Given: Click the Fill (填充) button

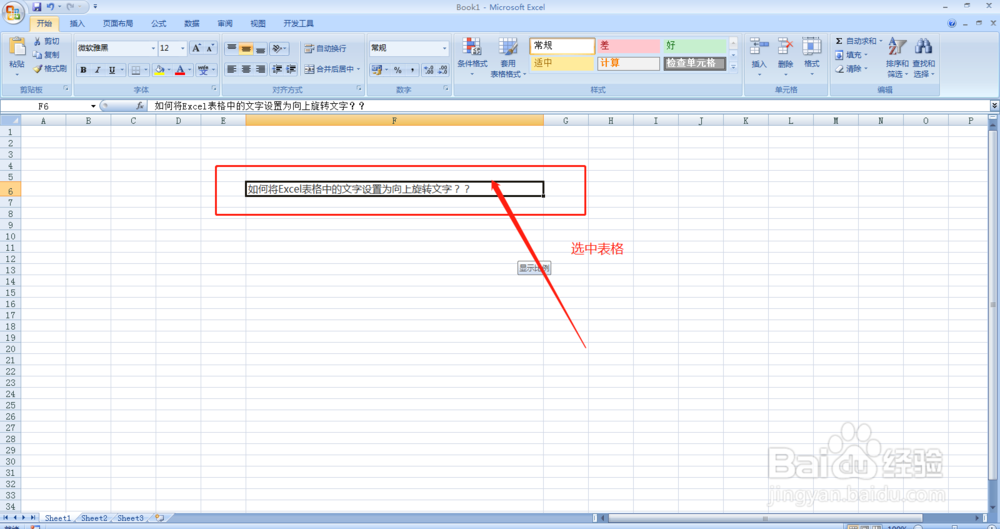Looking at the screenshot, I should pyautogui.click(x=852, y=56).
